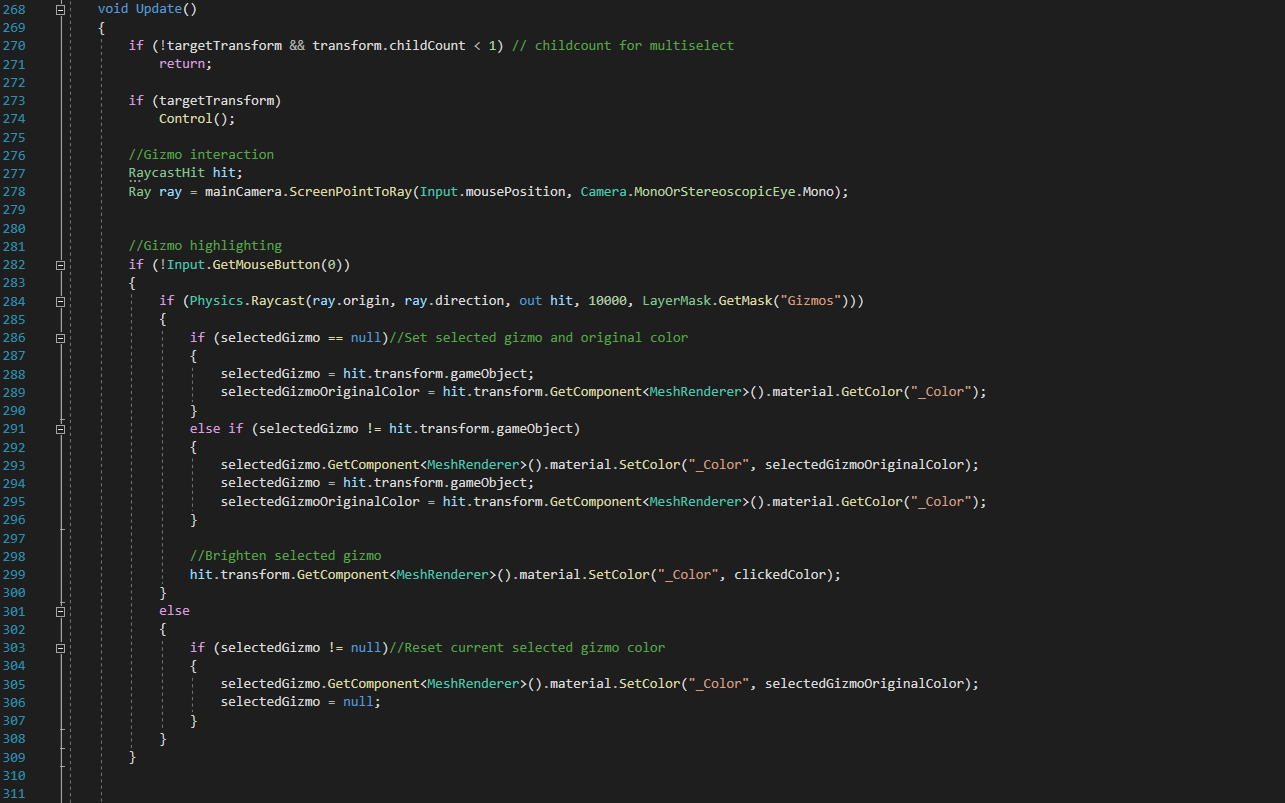Click the return keyword on line 271

click(182, 64)
